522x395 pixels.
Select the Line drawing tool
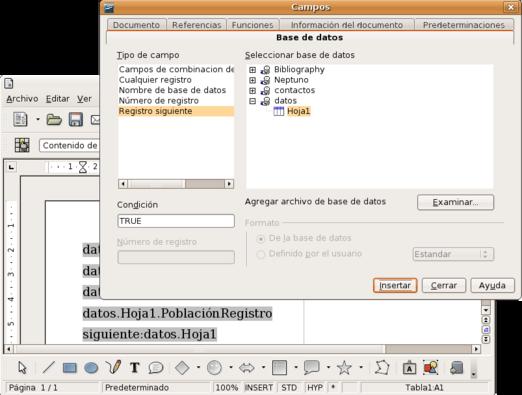point(48,368)
